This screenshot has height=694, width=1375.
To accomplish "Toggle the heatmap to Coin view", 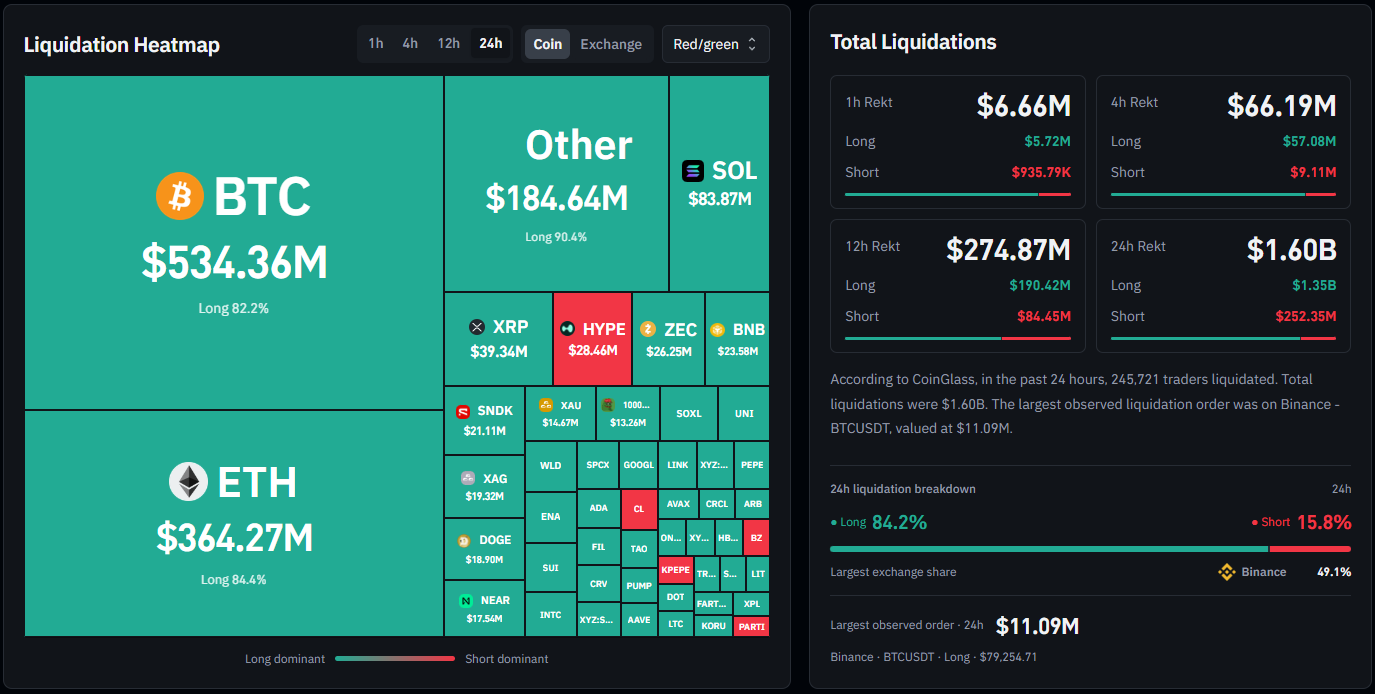I will coord(548,44).
